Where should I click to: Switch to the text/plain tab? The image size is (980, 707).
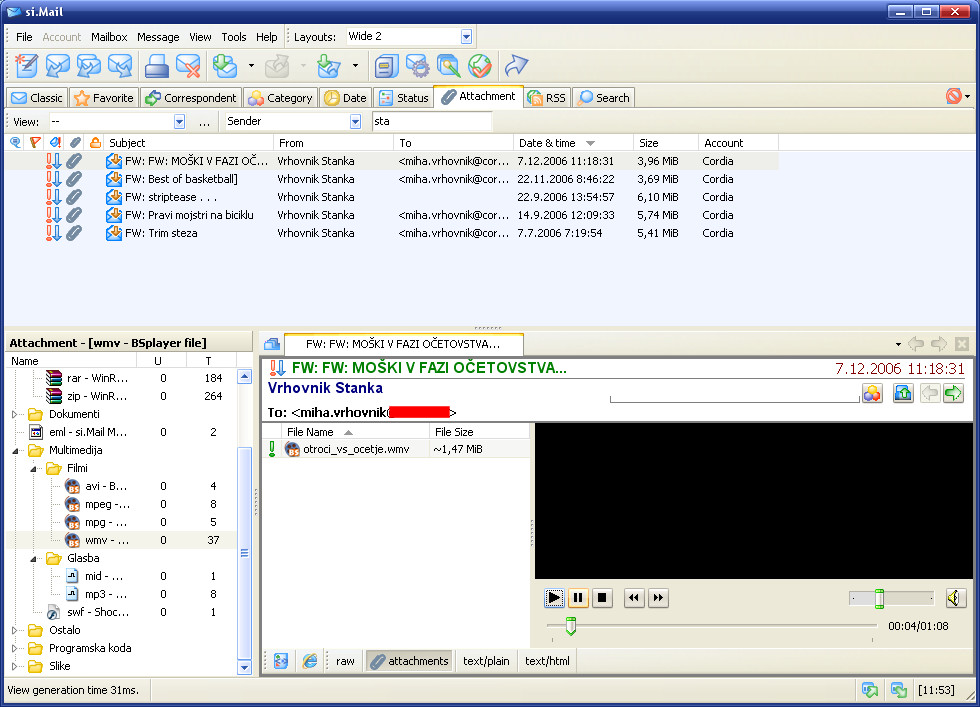(x=486, y=661)
